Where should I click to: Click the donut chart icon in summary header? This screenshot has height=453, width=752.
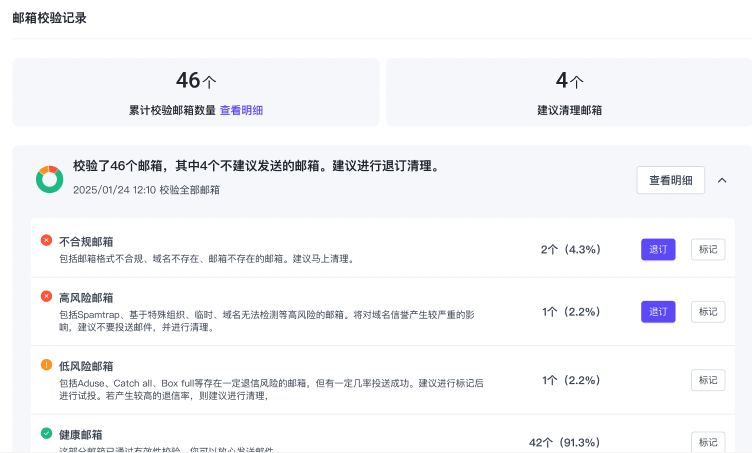coord(49,179)
